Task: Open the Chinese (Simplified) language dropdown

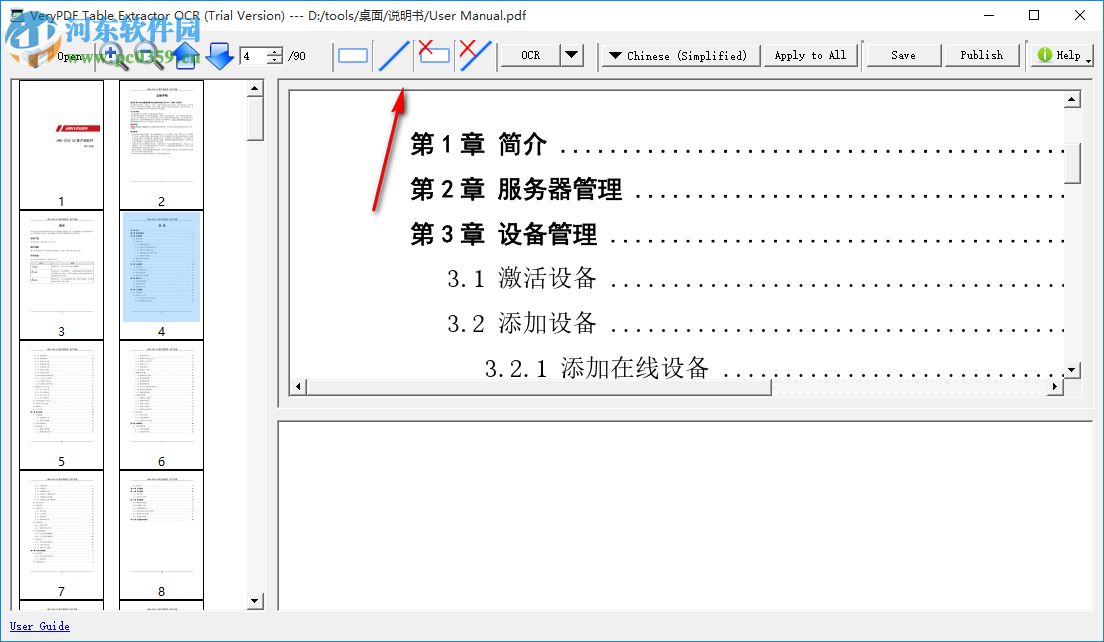Action: coord(680,56)
